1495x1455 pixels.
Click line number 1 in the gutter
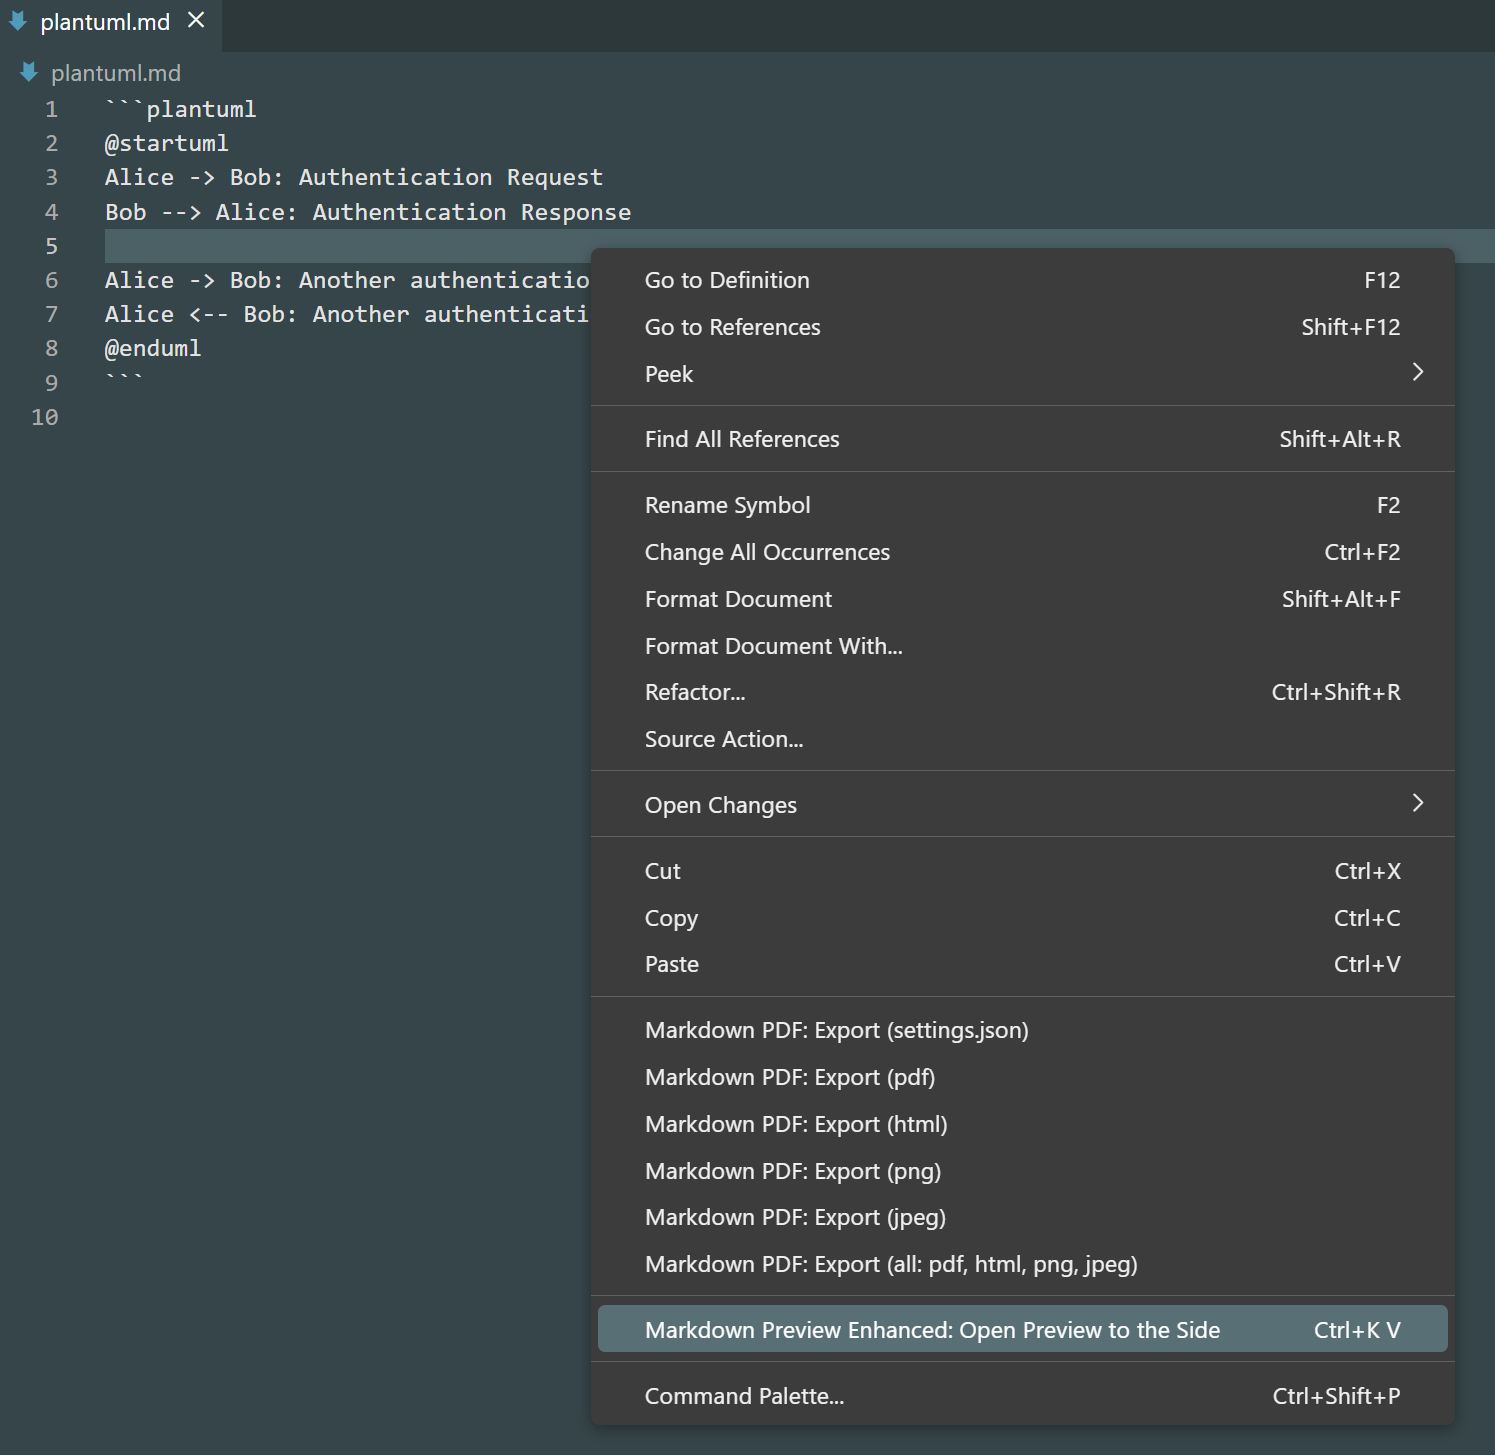[51, 109]
